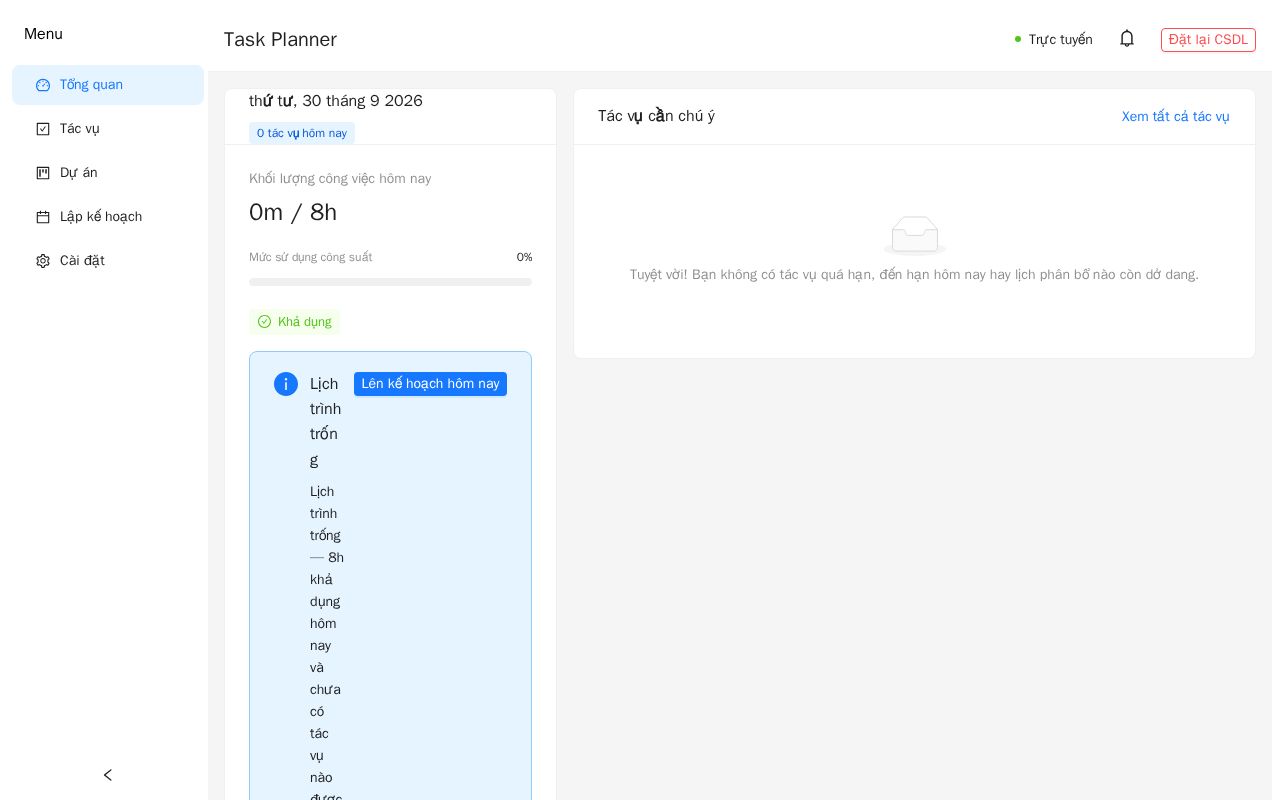
Task: Open Xem tất cả tác vụ link
Action: click(x=1176, y=117)
